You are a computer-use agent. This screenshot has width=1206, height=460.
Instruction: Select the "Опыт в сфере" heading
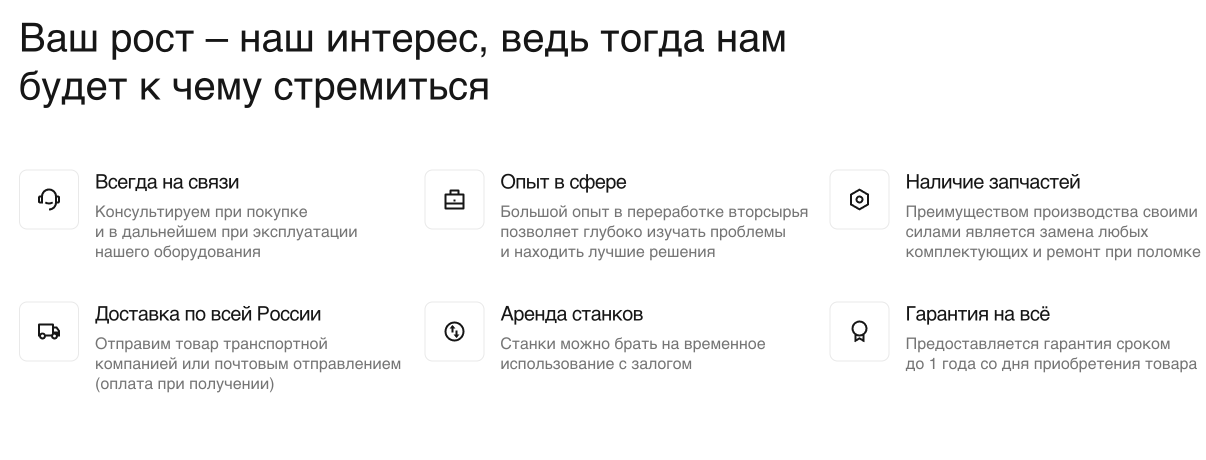[563, 183]
